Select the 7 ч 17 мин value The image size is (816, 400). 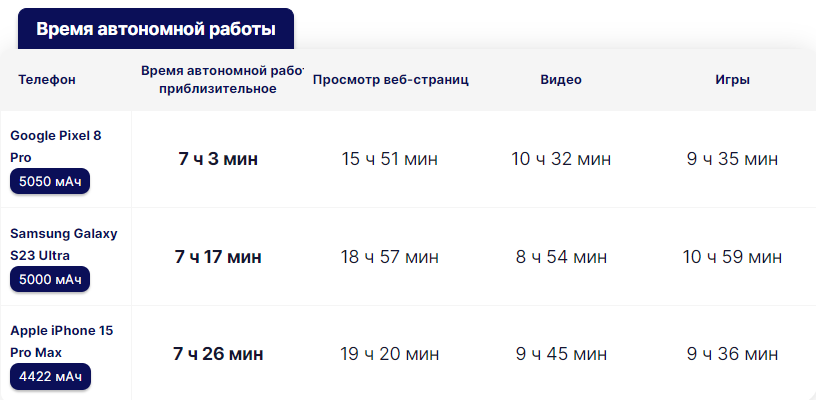point(218,256)
